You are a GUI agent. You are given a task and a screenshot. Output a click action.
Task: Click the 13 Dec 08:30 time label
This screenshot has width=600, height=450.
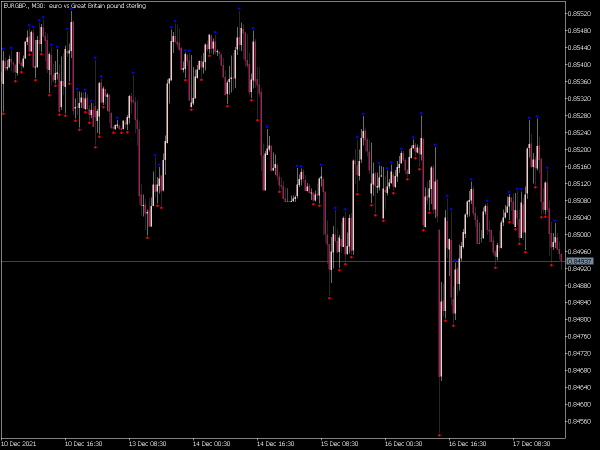pyautogui.click(x=149, y=443)
